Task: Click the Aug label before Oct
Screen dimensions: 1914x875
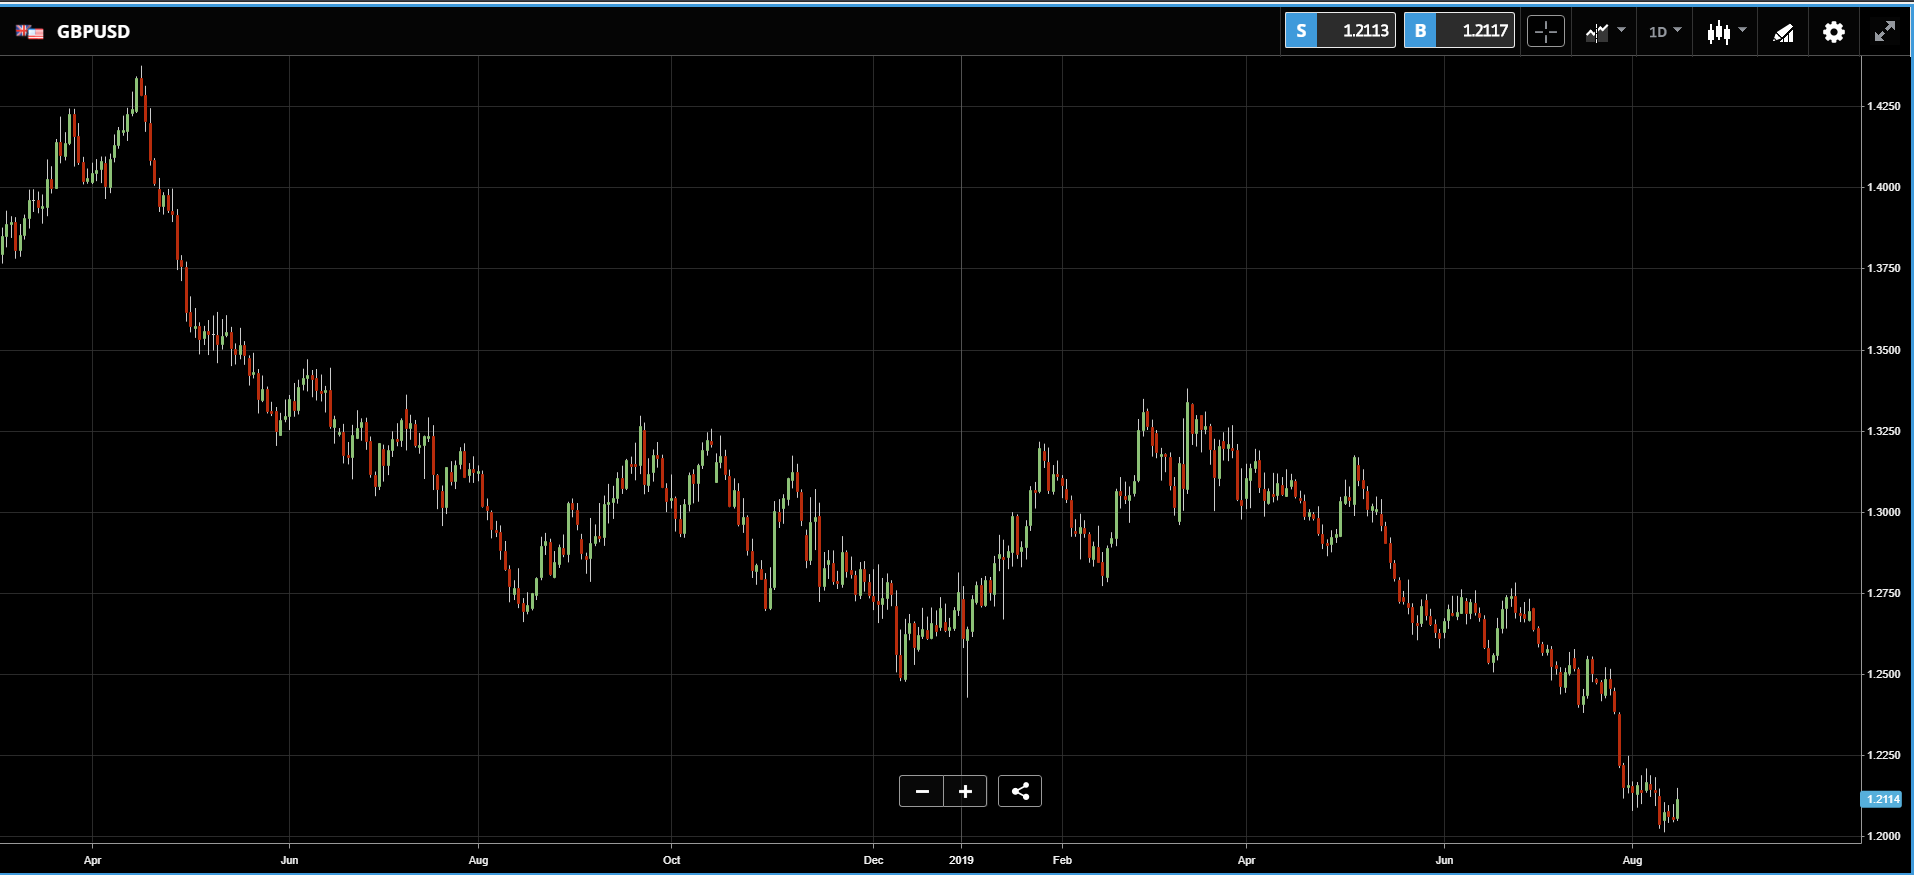Action: (x=478, y=860)
